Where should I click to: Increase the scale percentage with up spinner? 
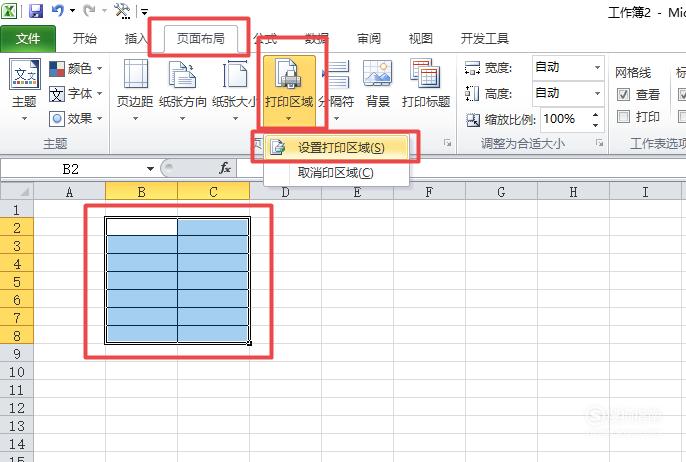tap(595, 115)
